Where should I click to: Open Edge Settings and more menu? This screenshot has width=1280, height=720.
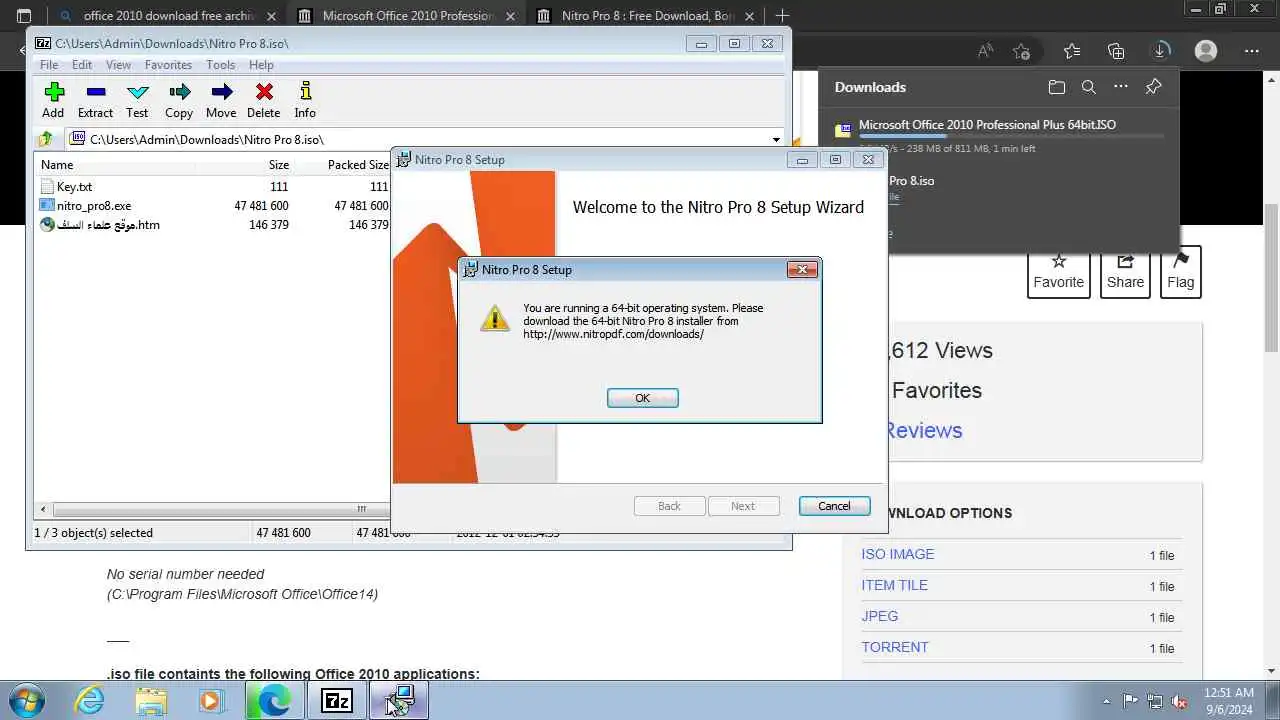coord(1251,51)
